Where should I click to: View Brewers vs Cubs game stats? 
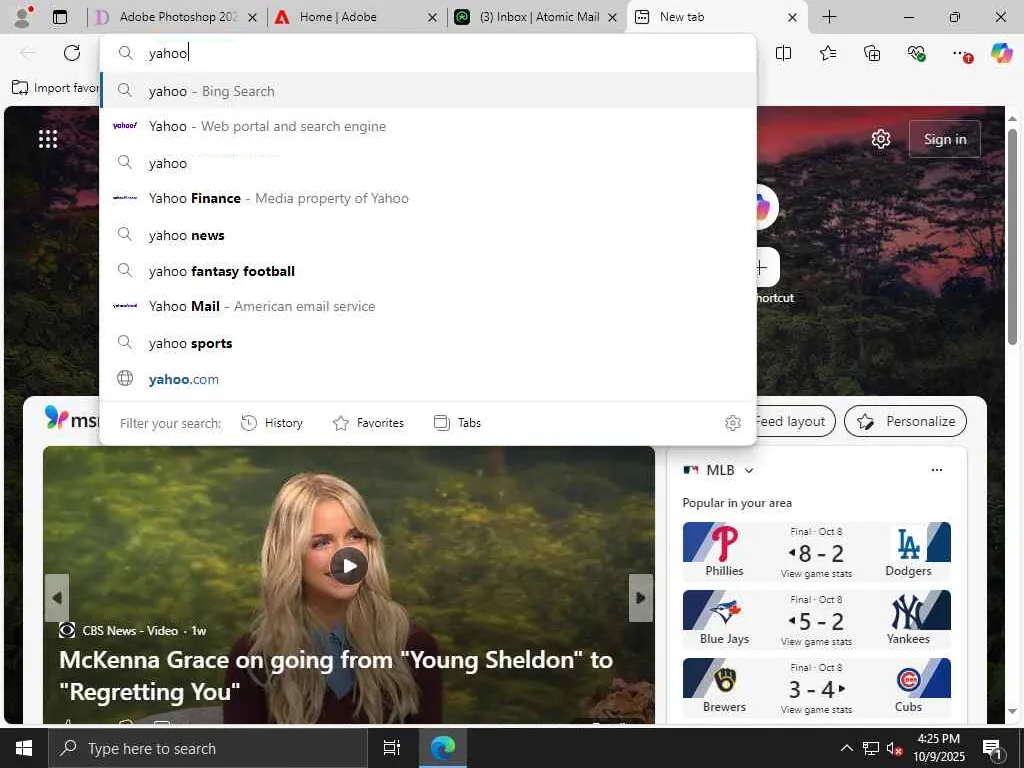[x=816, y=710]
